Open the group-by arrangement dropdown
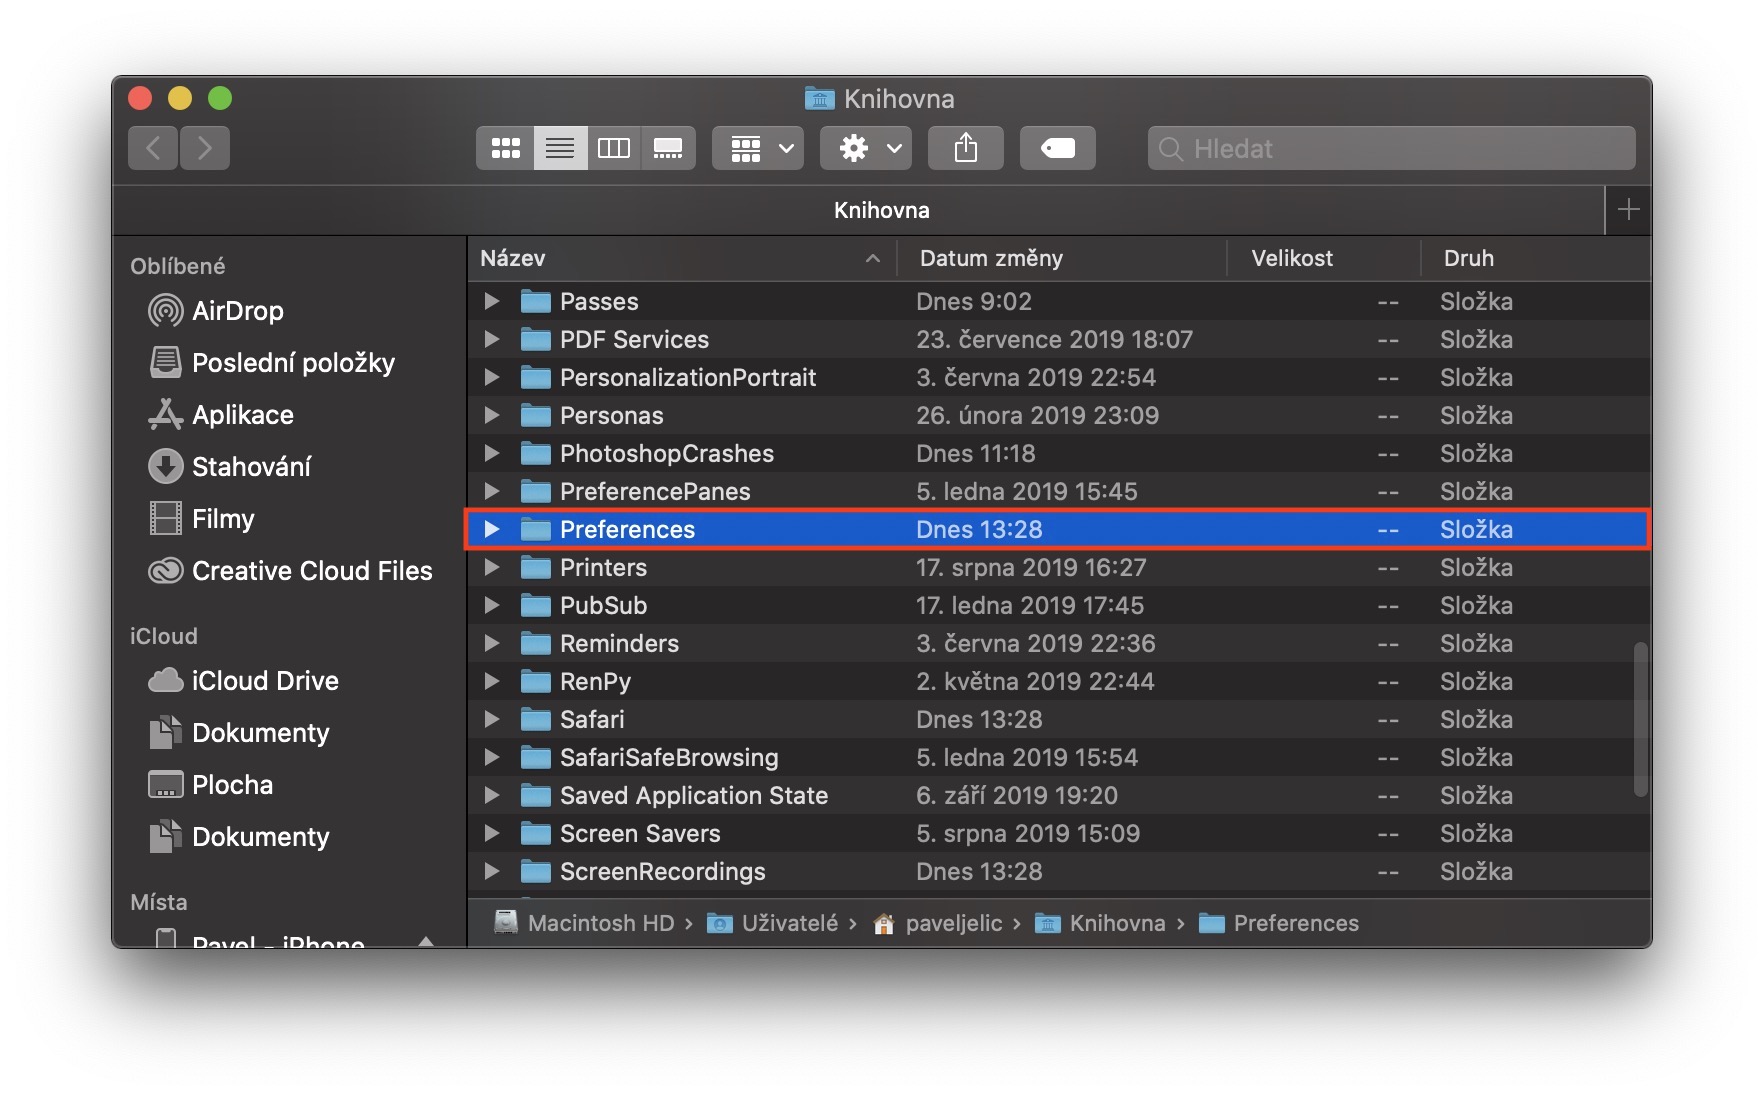Screen dimensions: 1764x1096 758,149
